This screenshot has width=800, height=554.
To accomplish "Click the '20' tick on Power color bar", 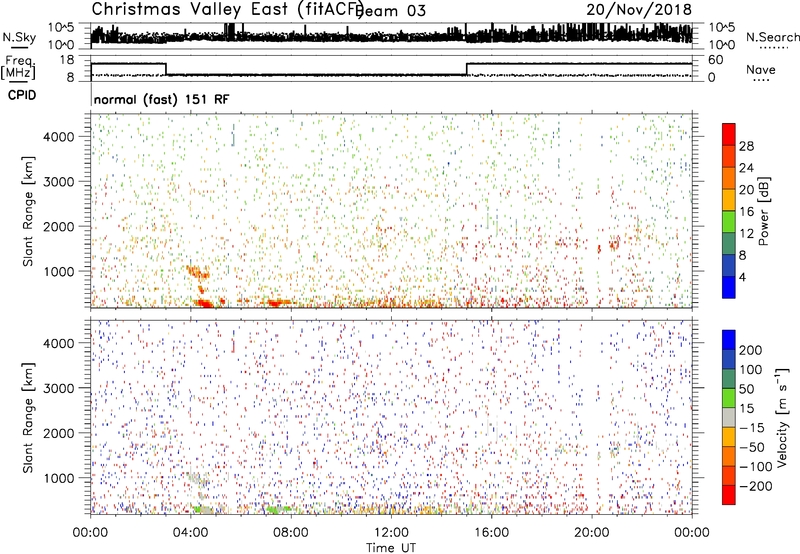I will click(x=746, y=190).
